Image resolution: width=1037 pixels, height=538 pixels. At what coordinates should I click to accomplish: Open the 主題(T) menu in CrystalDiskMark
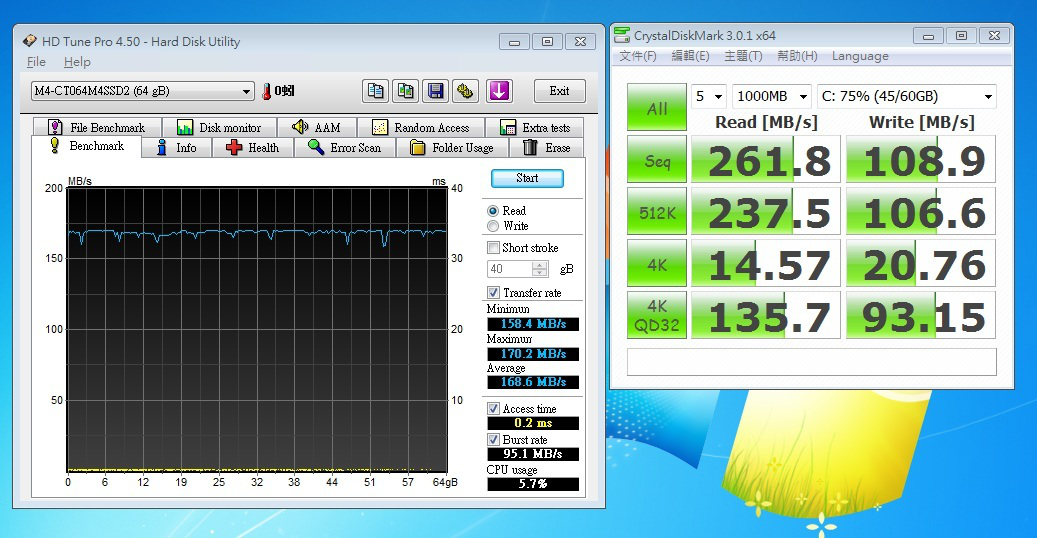pos(743,56)
